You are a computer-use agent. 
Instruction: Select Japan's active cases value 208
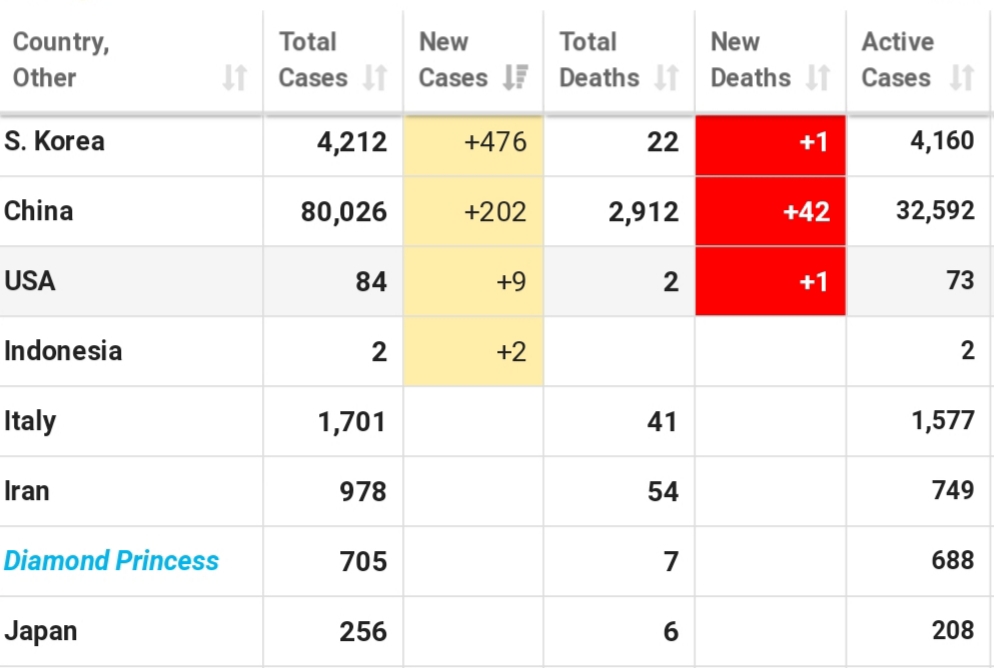pos(953,631)
